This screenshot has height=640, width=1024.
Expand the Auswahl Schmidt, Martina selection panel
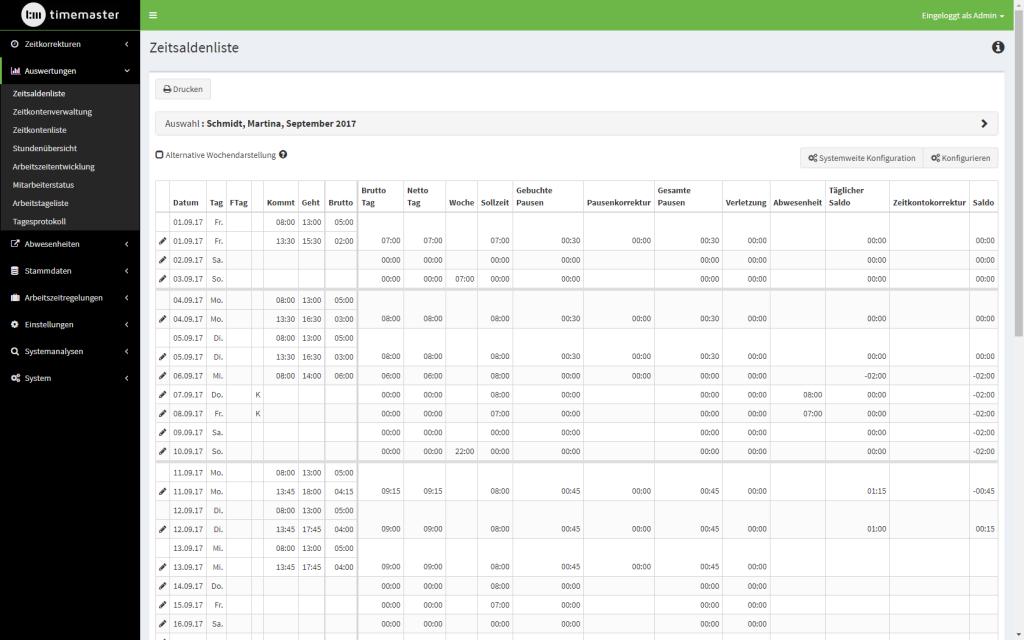tap(983, 124)
